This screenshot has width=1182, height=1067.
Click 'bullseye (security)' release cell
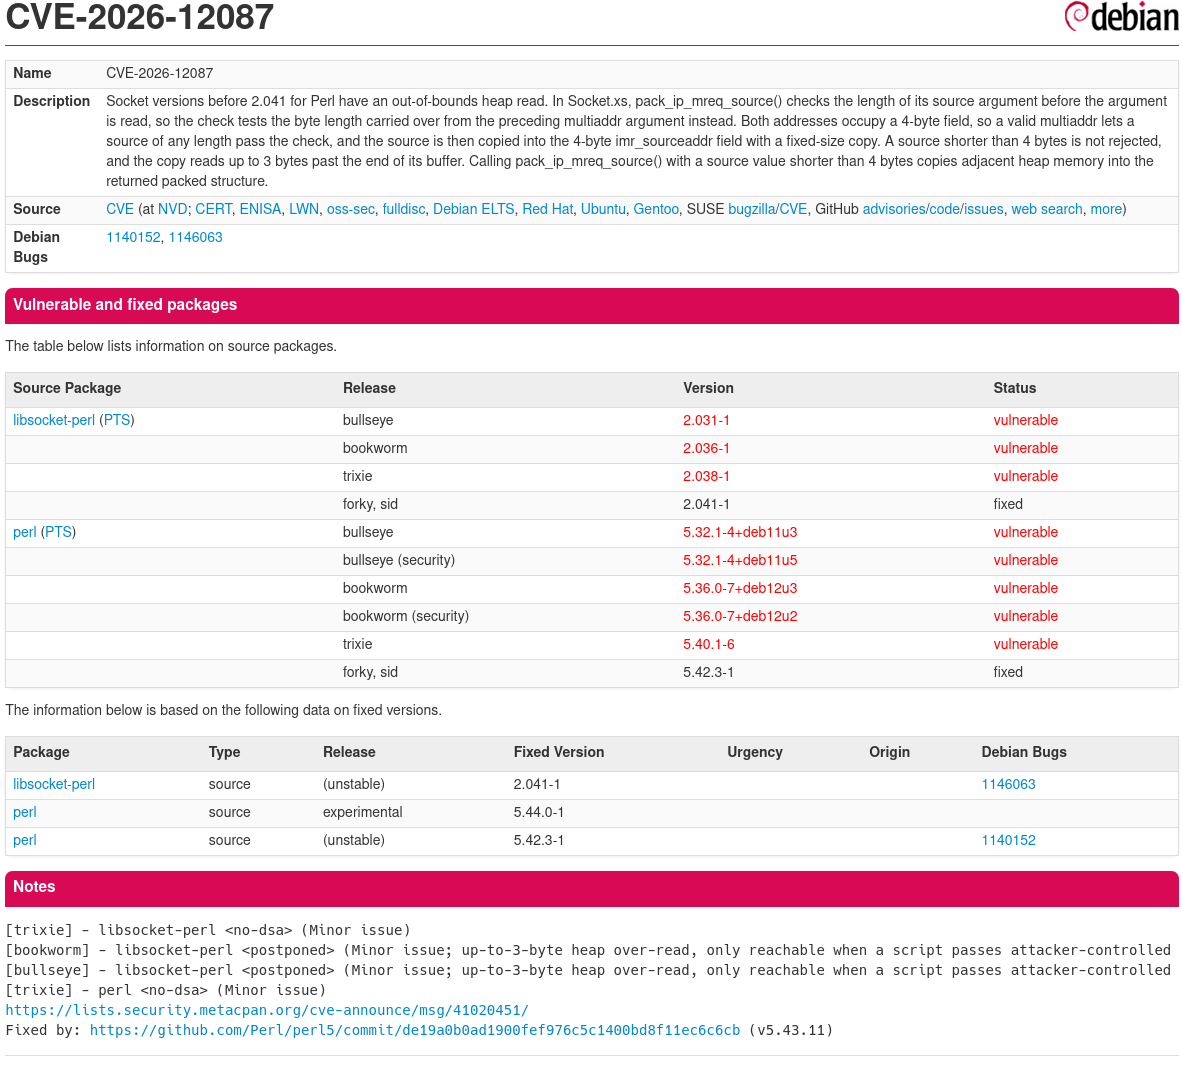[399, 560]
